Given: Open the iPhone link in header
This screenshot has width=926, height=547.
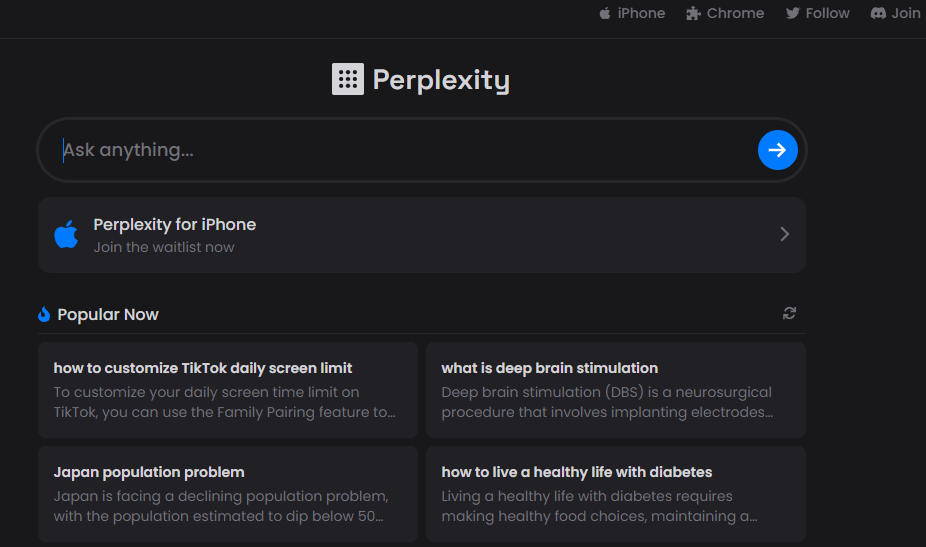Looking at the screenshot, I should pos(632,13).
